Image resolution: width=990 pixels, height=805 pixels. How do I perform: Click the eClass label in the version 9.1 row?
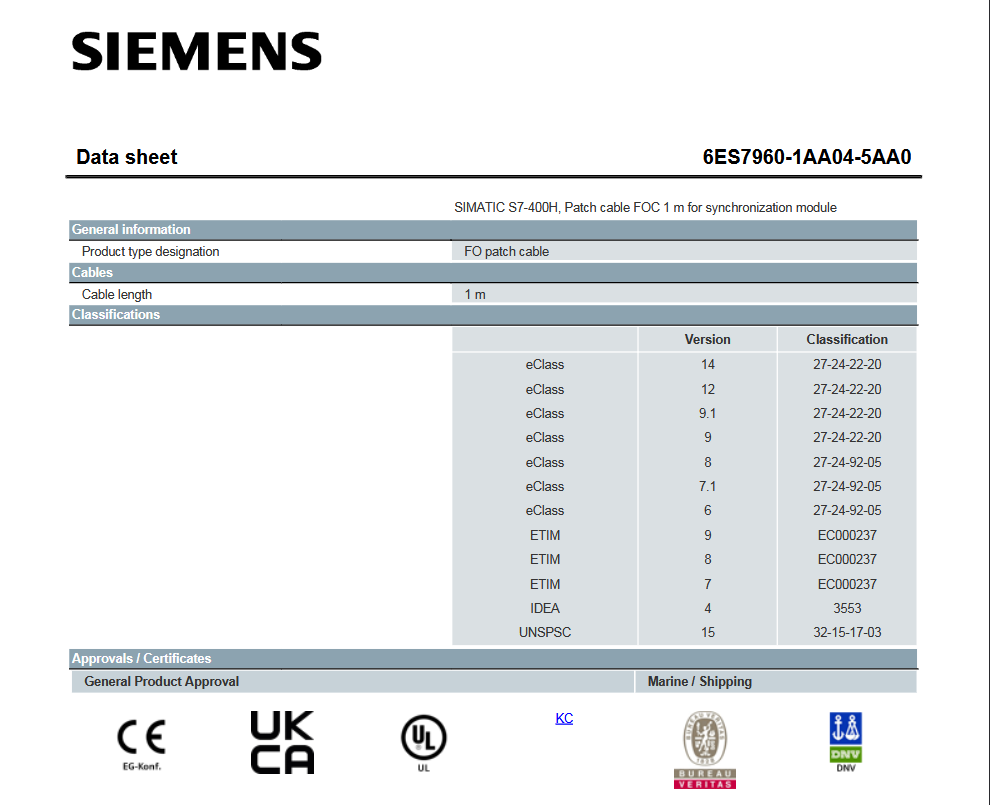click(x=545, y=414)
